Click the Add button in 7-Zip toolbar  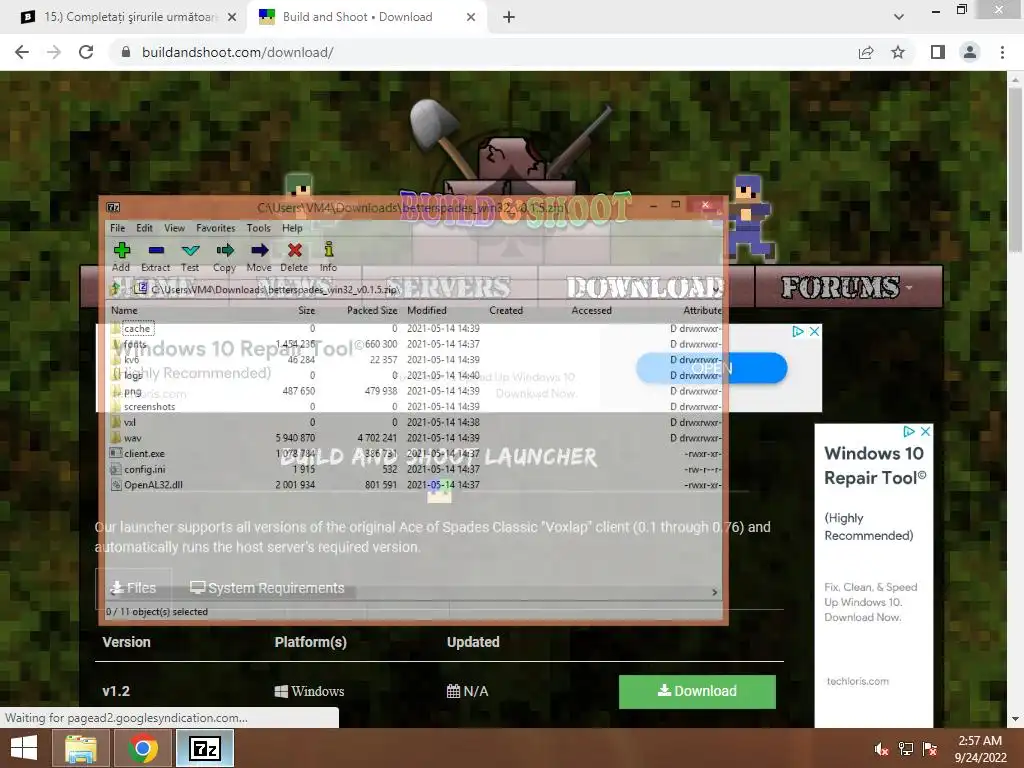tap(121, 257)
